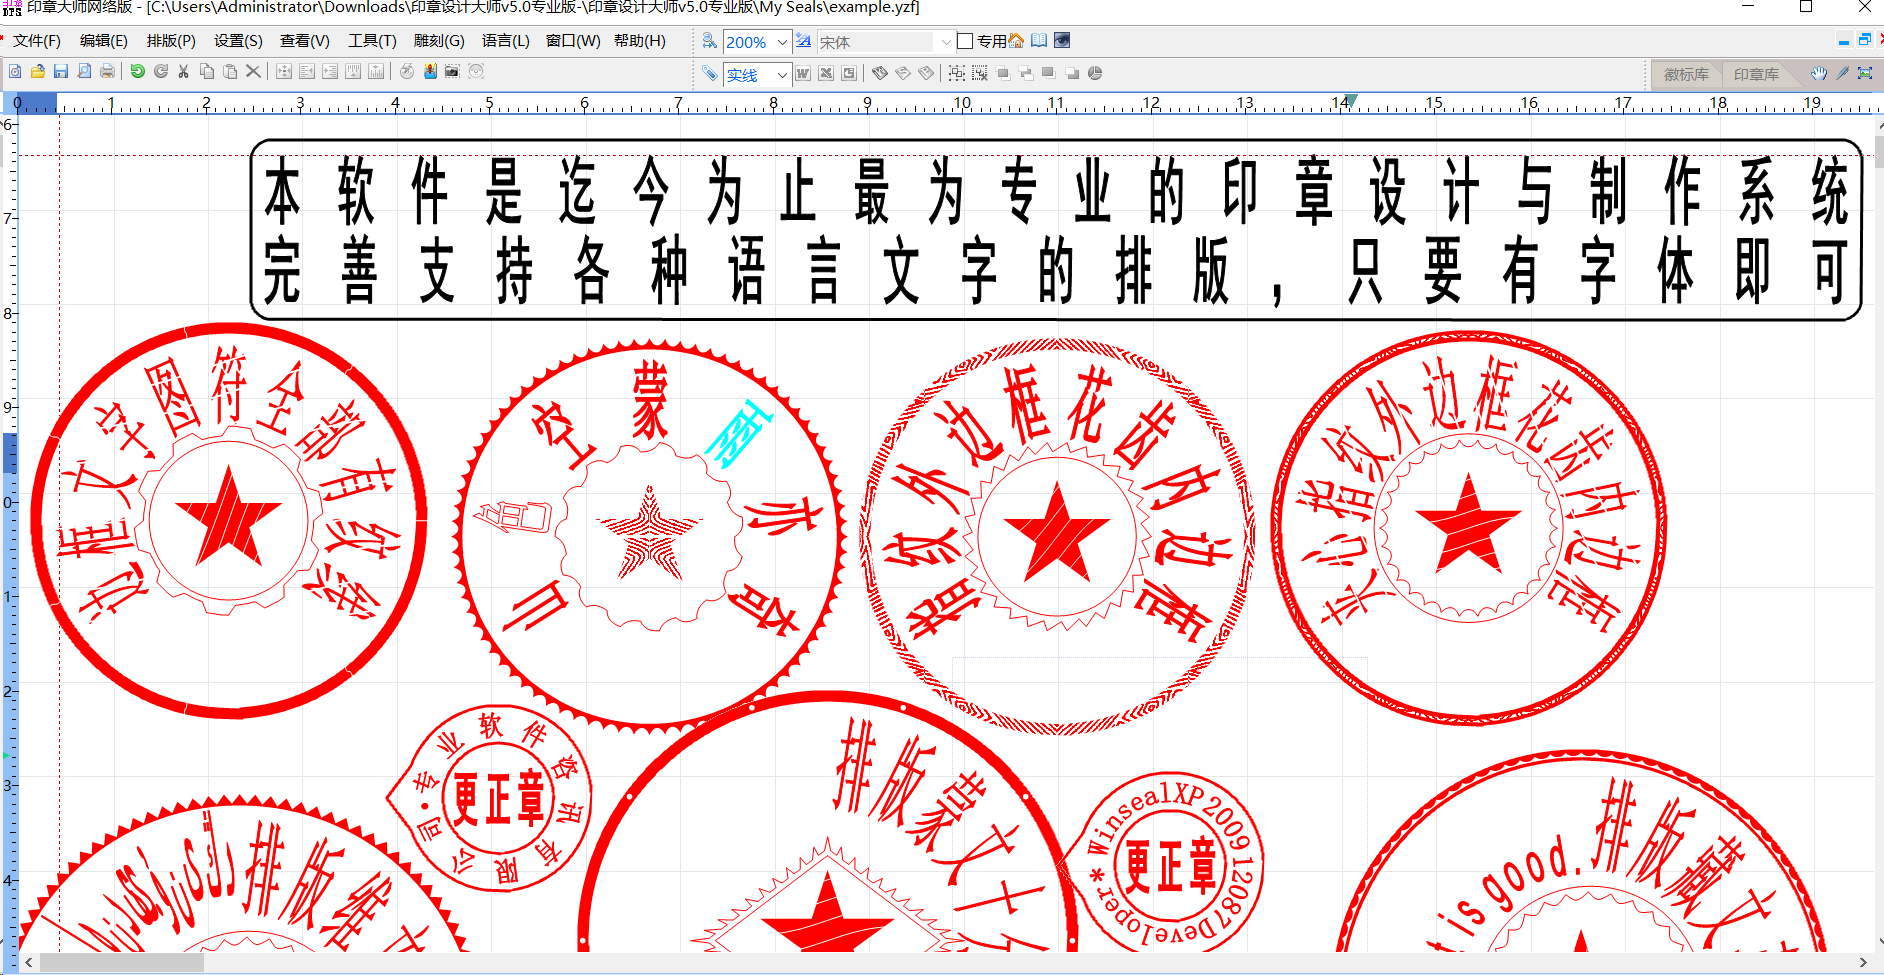The width and height of the screenshot is (1884, 975).
Task: Cut with the scissors icon
Action: 184,72
